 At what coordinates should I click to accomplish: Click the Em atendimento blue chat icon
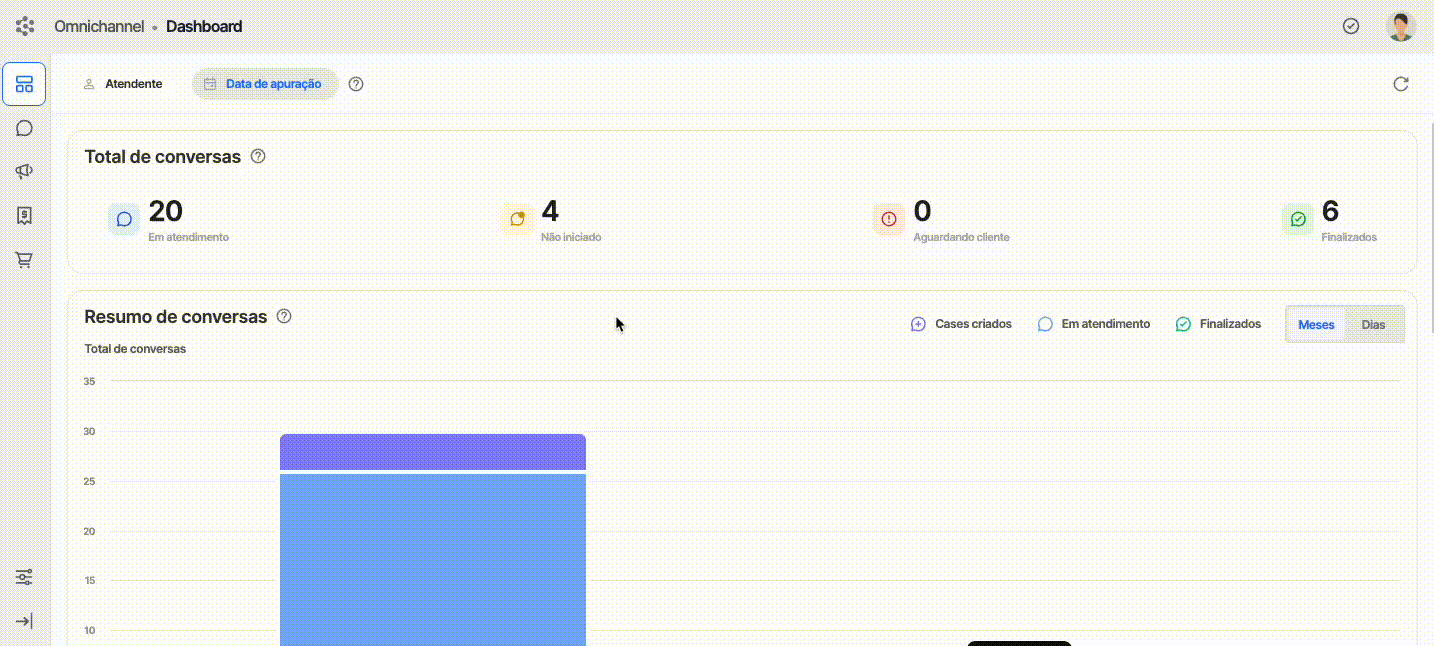(x=124, y=219)
